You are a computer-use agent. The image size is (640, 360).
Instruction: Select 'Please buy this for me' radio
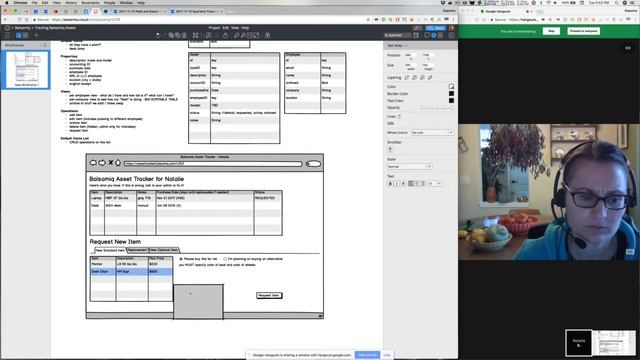(x=181, y=259)
